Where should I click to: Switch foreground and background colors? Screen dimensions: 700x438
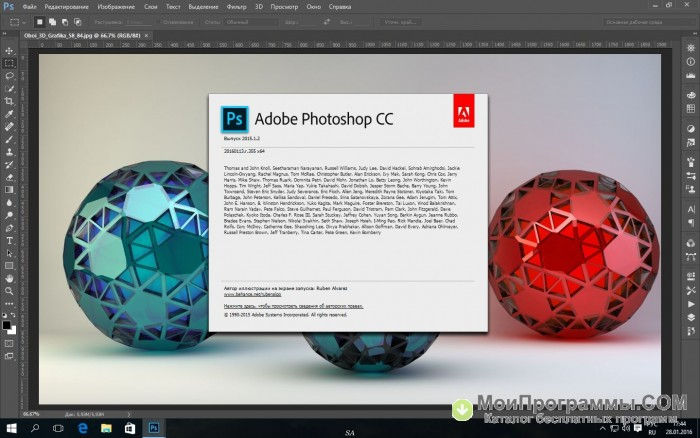pos(13,315)
